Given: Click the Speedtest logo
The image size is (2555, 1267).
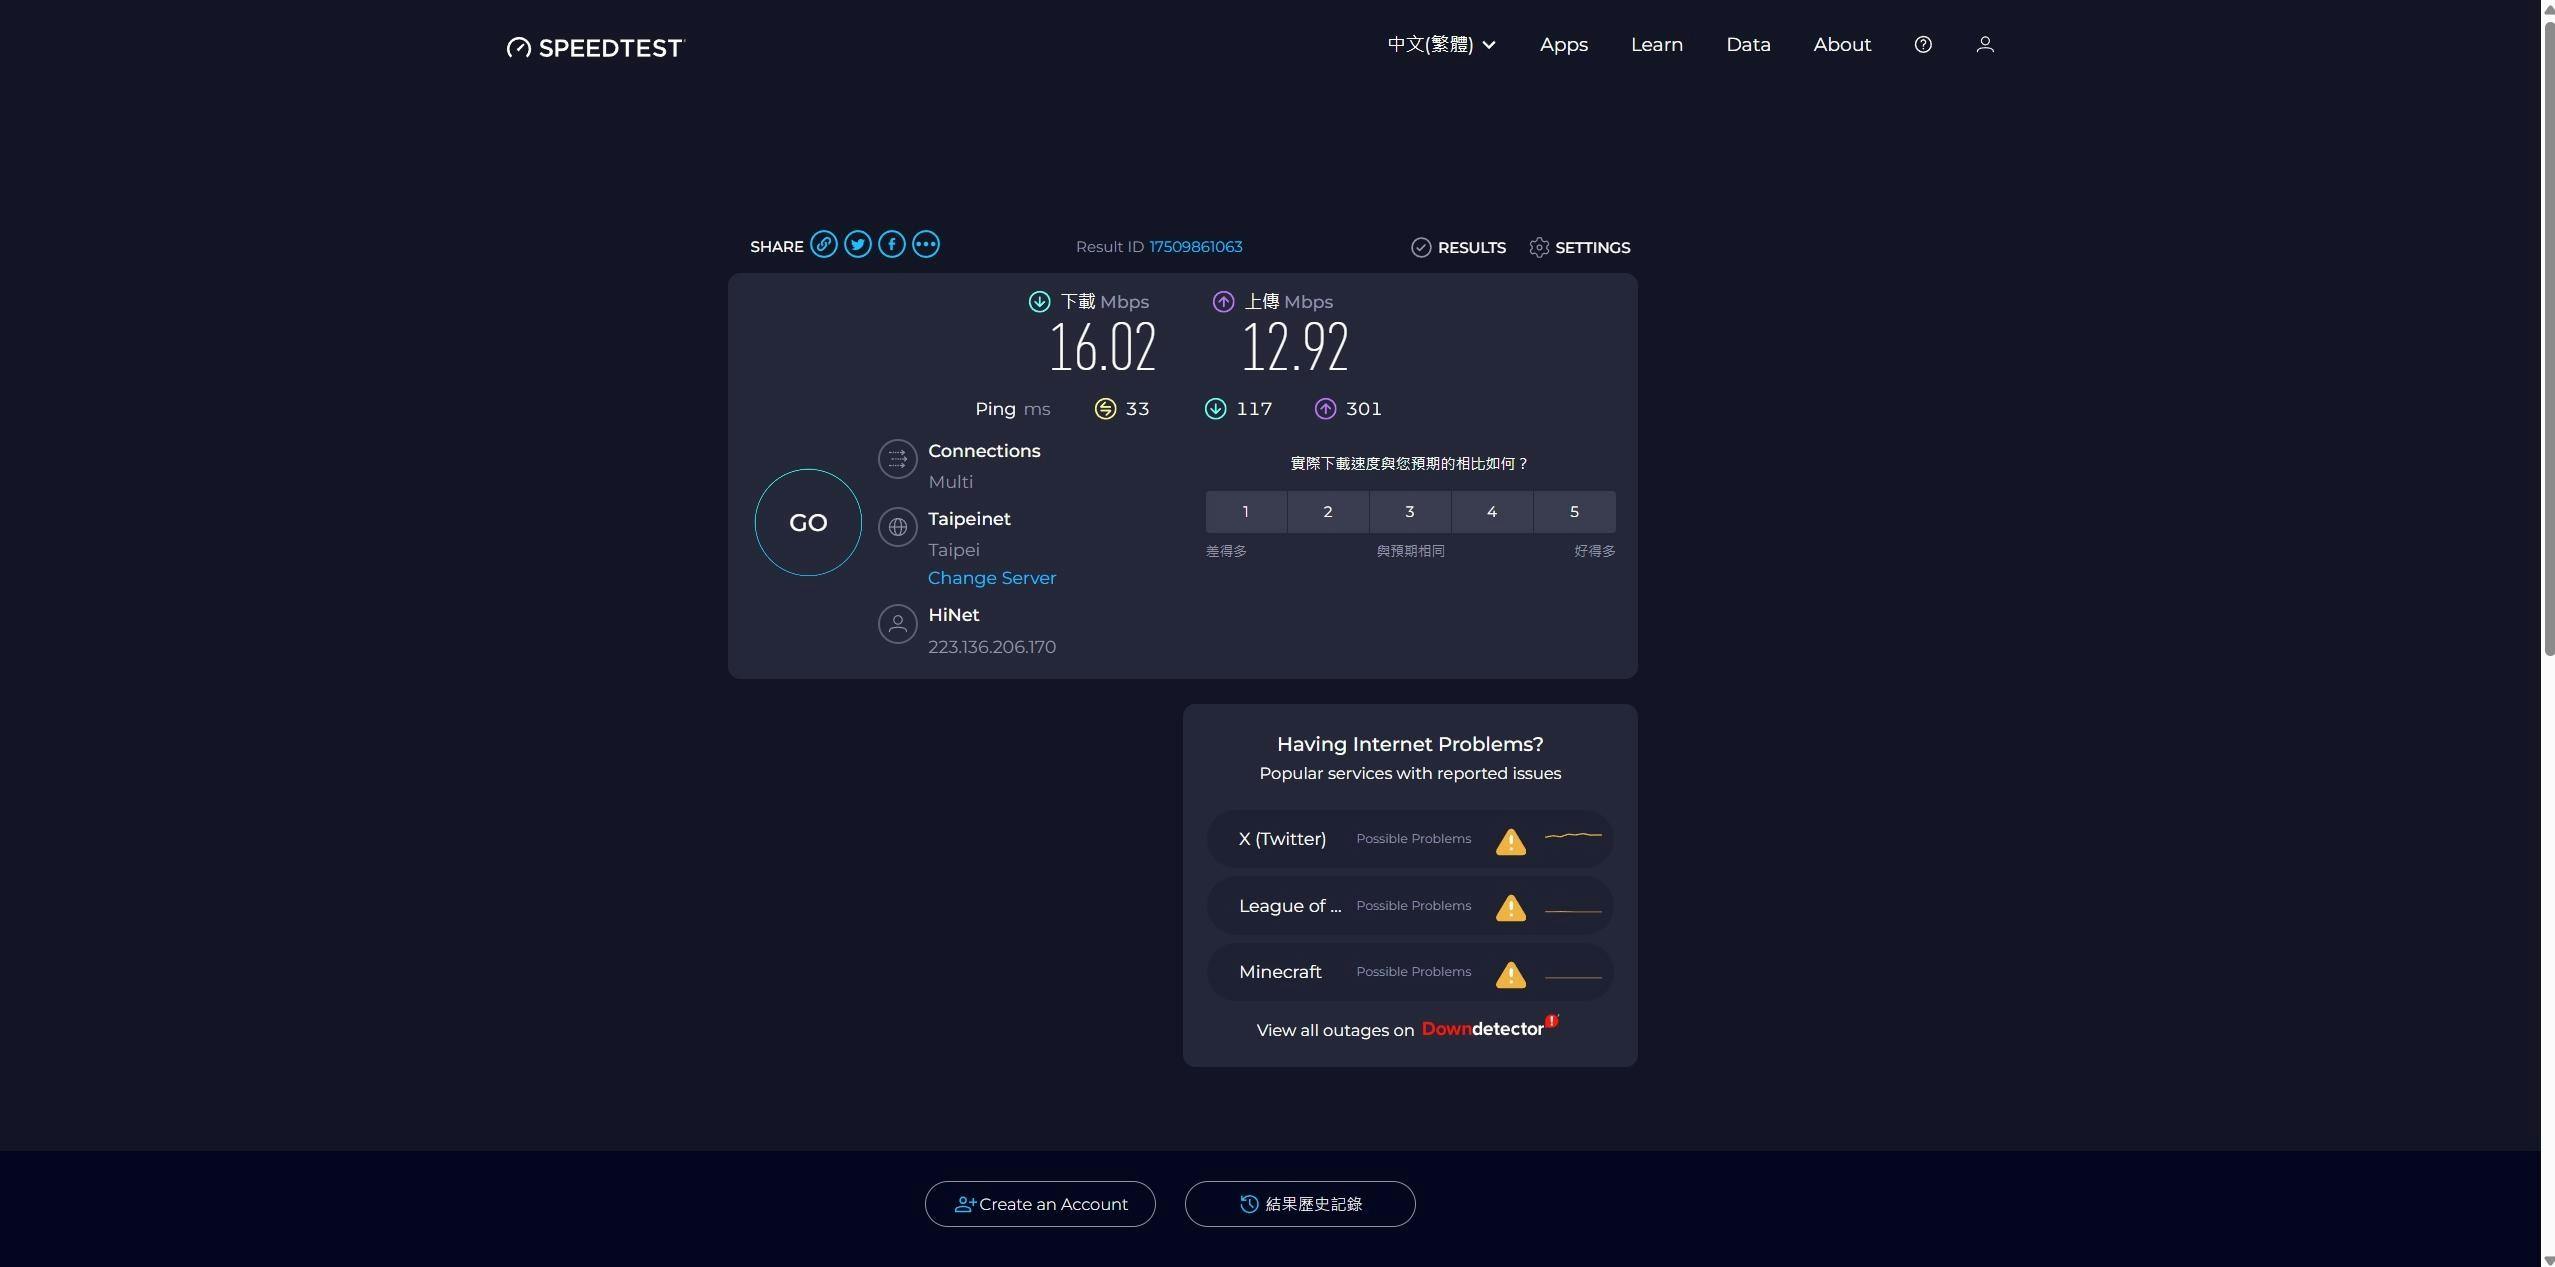Looking at the screenshot, I should 595,47.
